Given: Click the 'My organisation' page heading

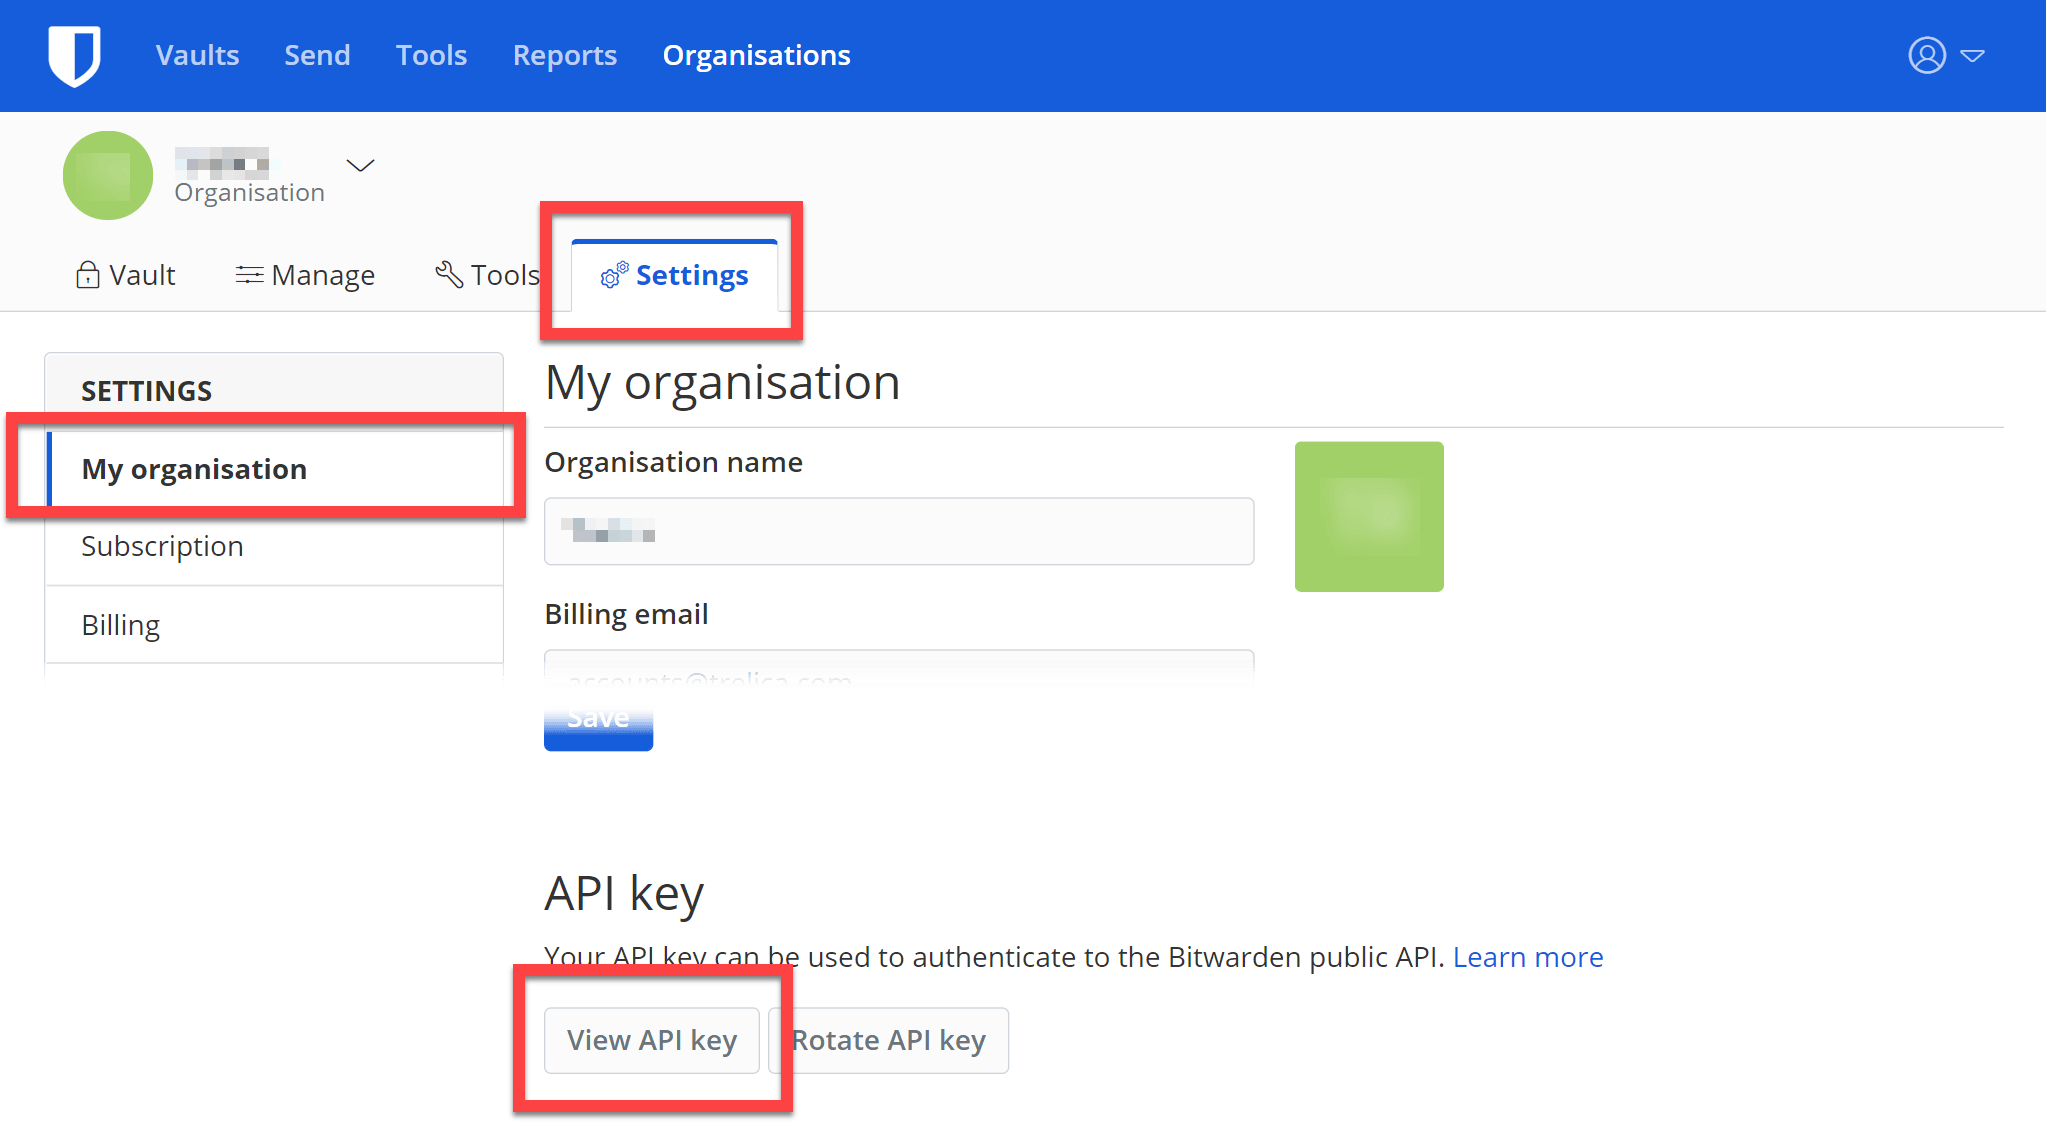Looking at the screenshot, I should pos(722,383).
